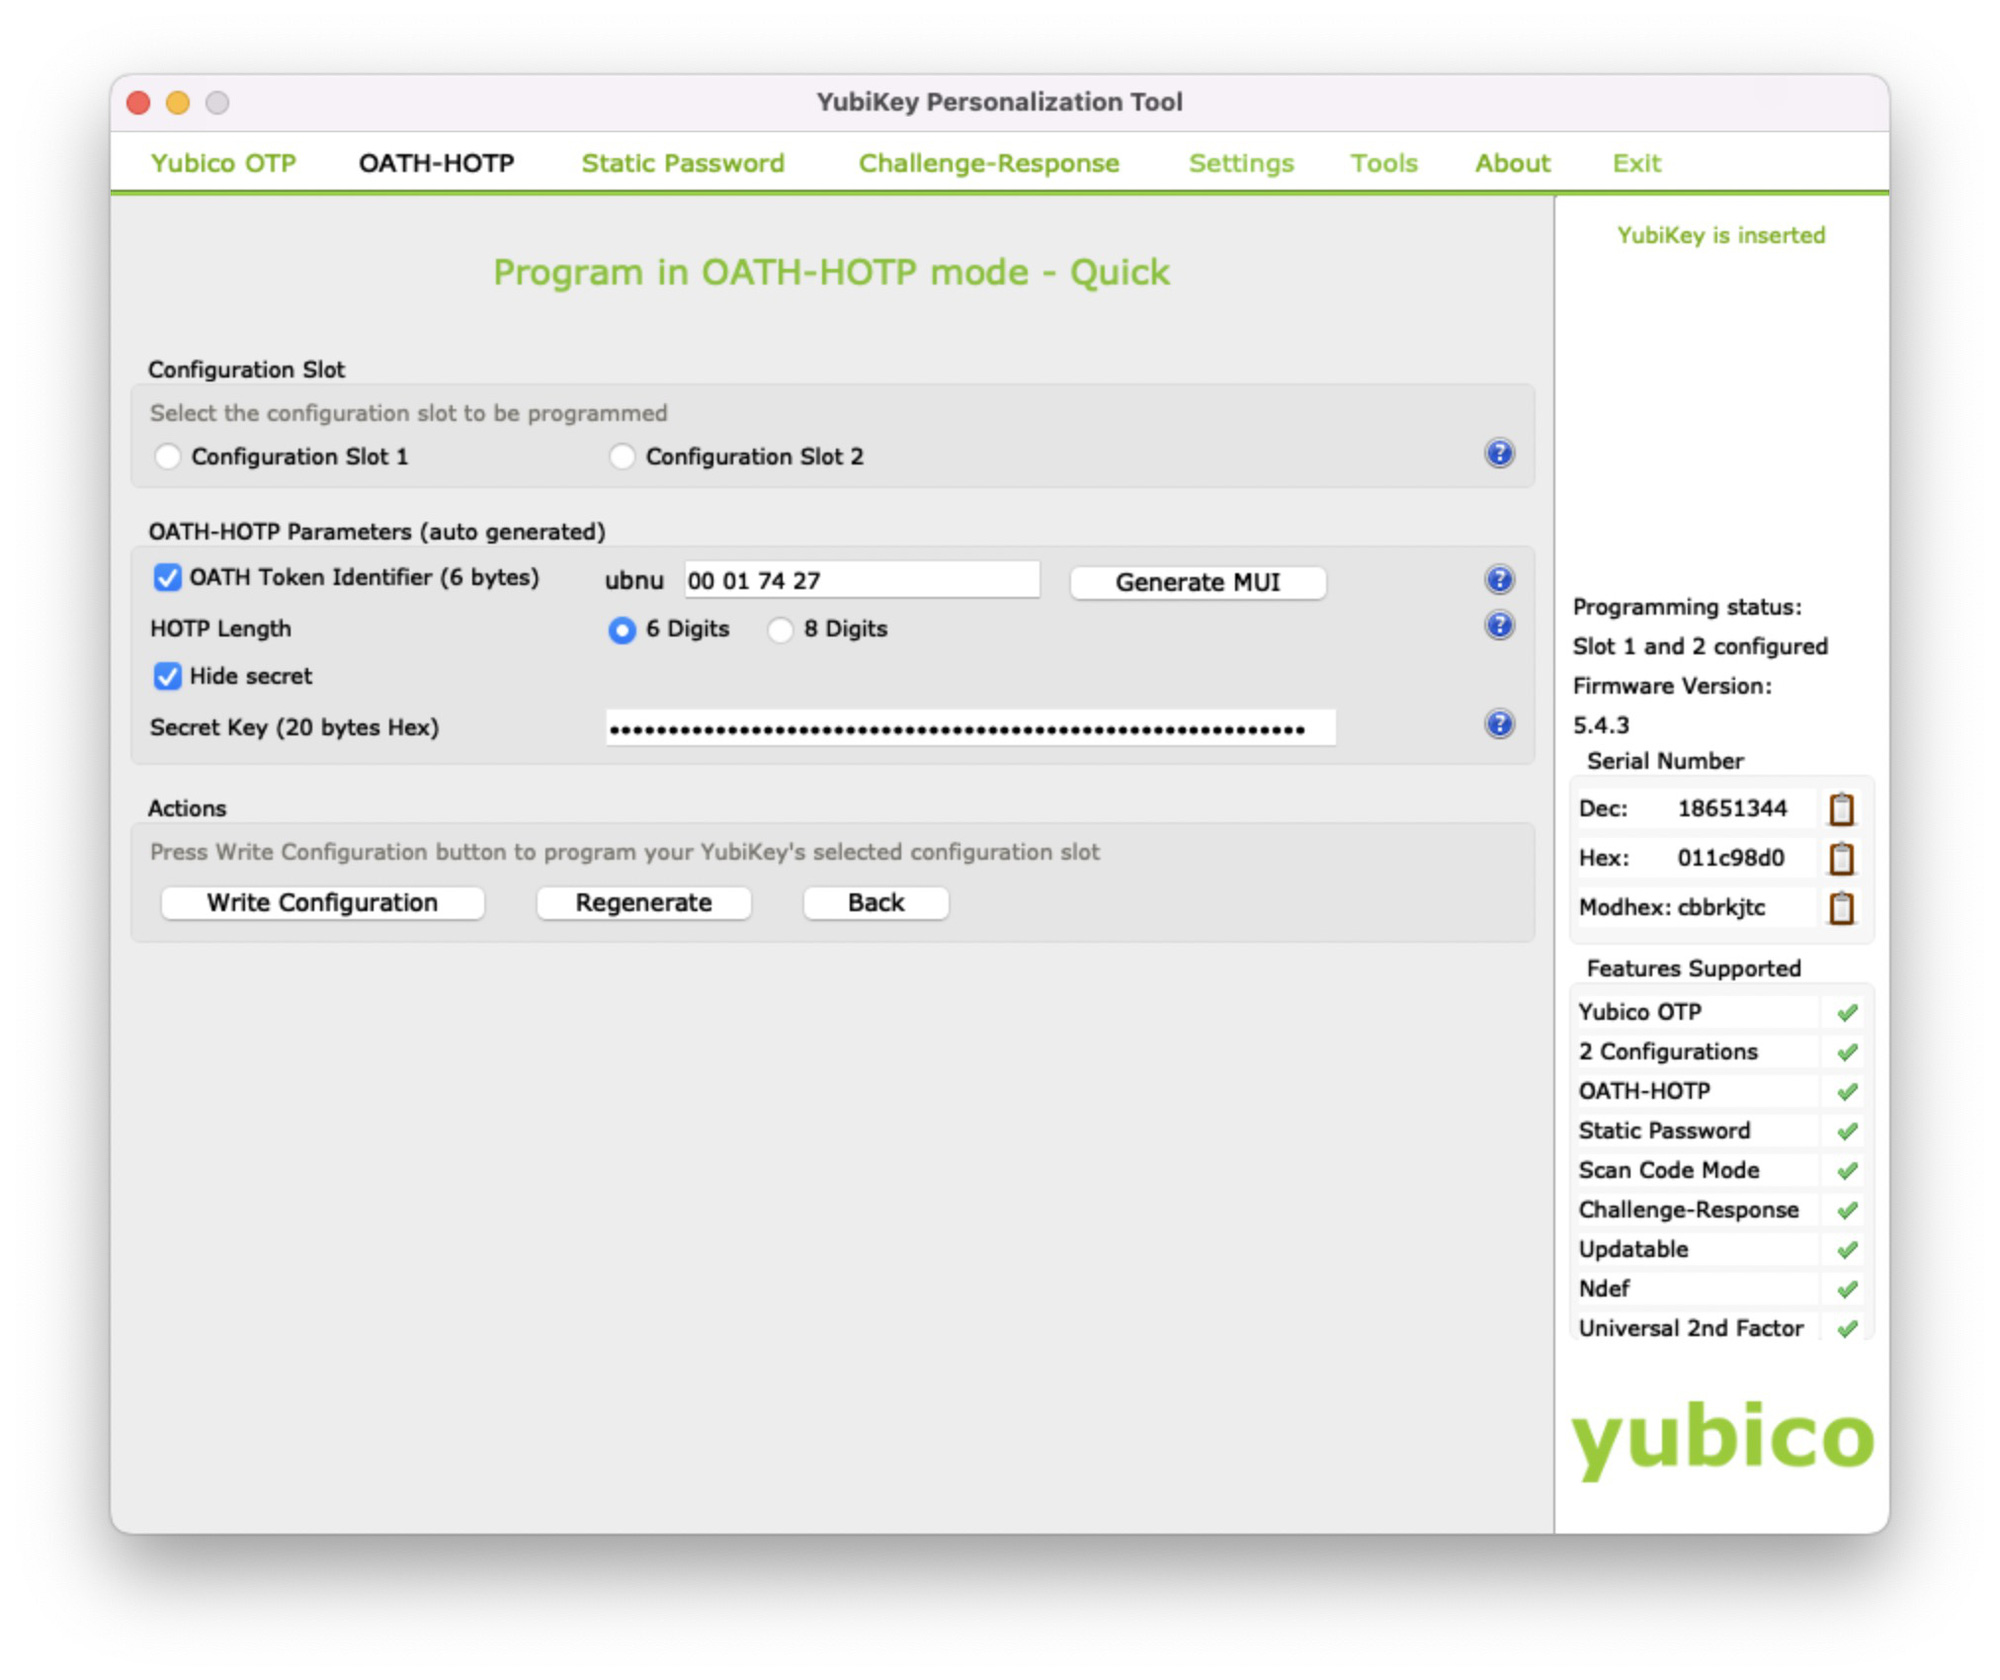This screenshot has width=2000, height=1680.
Task: Open help icon for HOTP Length
Action: click(x=1498, y=625)
